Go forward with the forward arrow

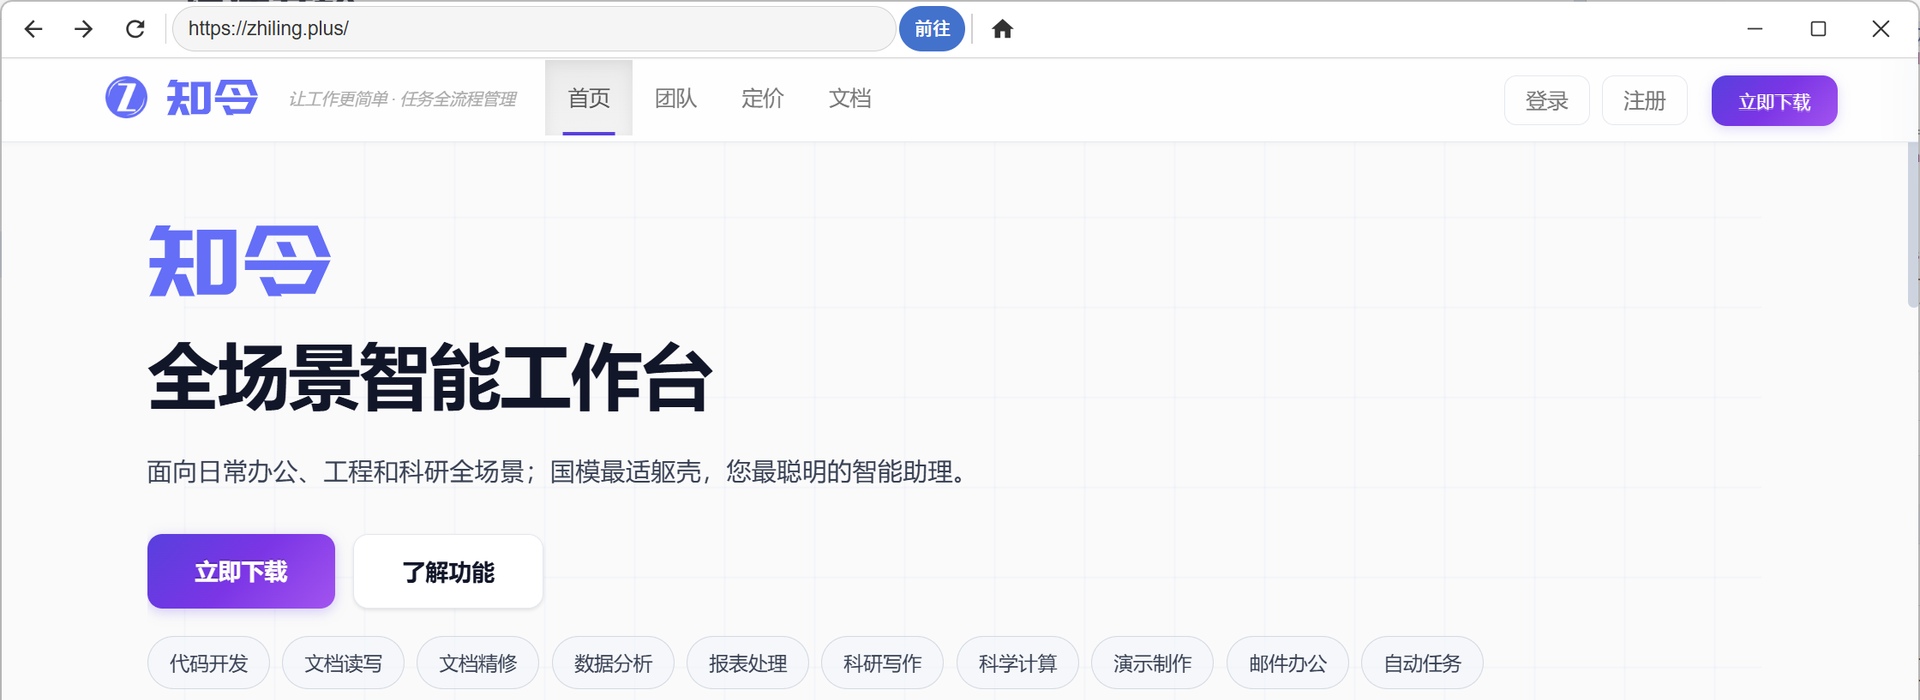84,29
